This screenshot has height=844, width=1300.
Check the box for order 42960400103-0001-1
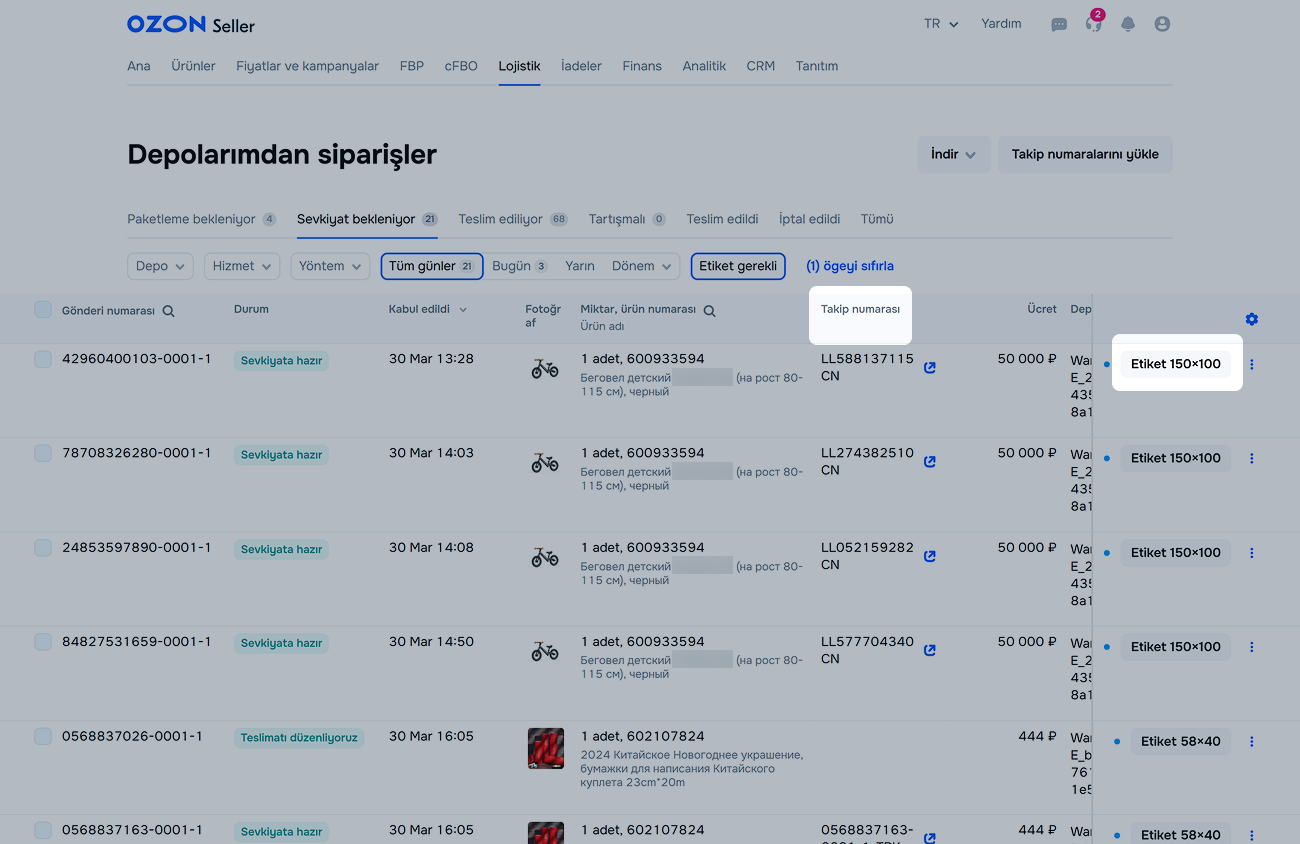point(43,359)
